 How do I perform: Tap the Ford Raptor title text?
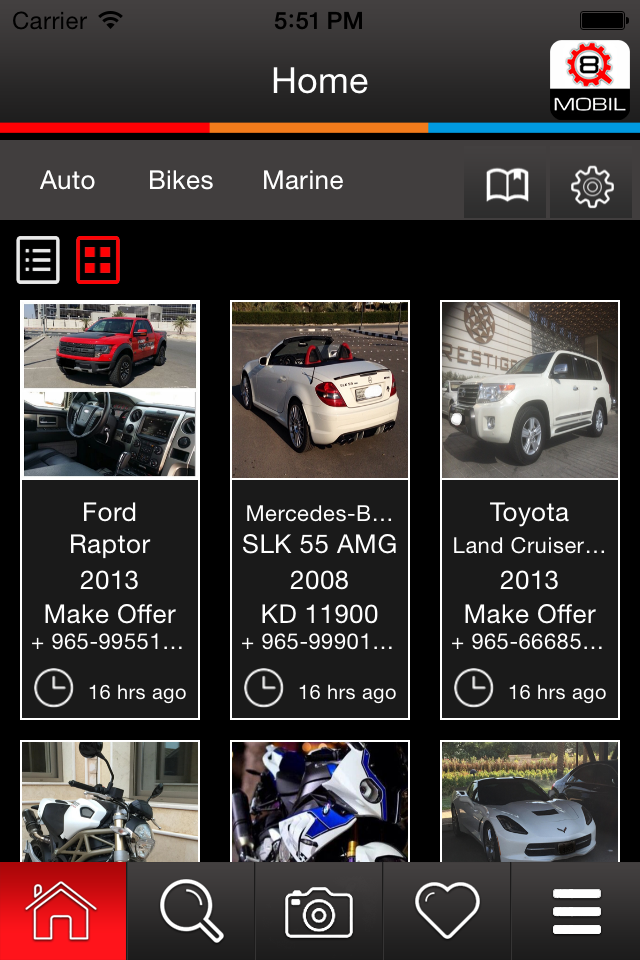(110, 528)
